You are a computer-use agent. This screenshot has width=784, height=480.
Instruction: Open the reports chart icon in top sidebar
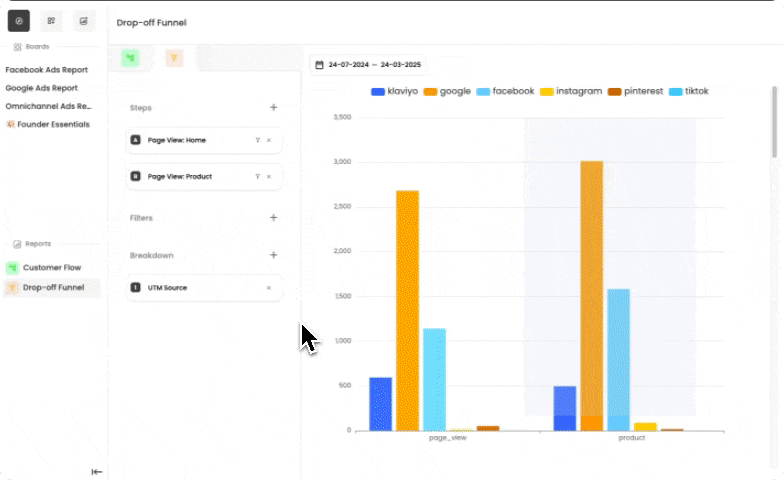click(x=84, y=21)
